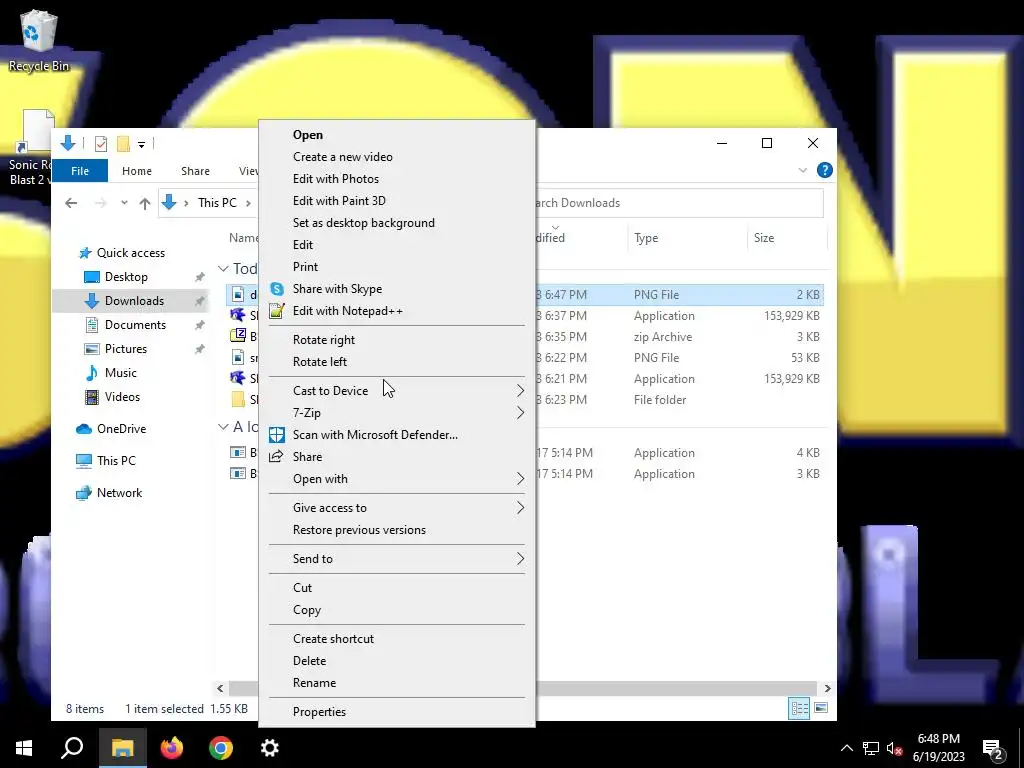Click the network tray icon
This screenshot has width=1024, height=768.
click(871, 748)
